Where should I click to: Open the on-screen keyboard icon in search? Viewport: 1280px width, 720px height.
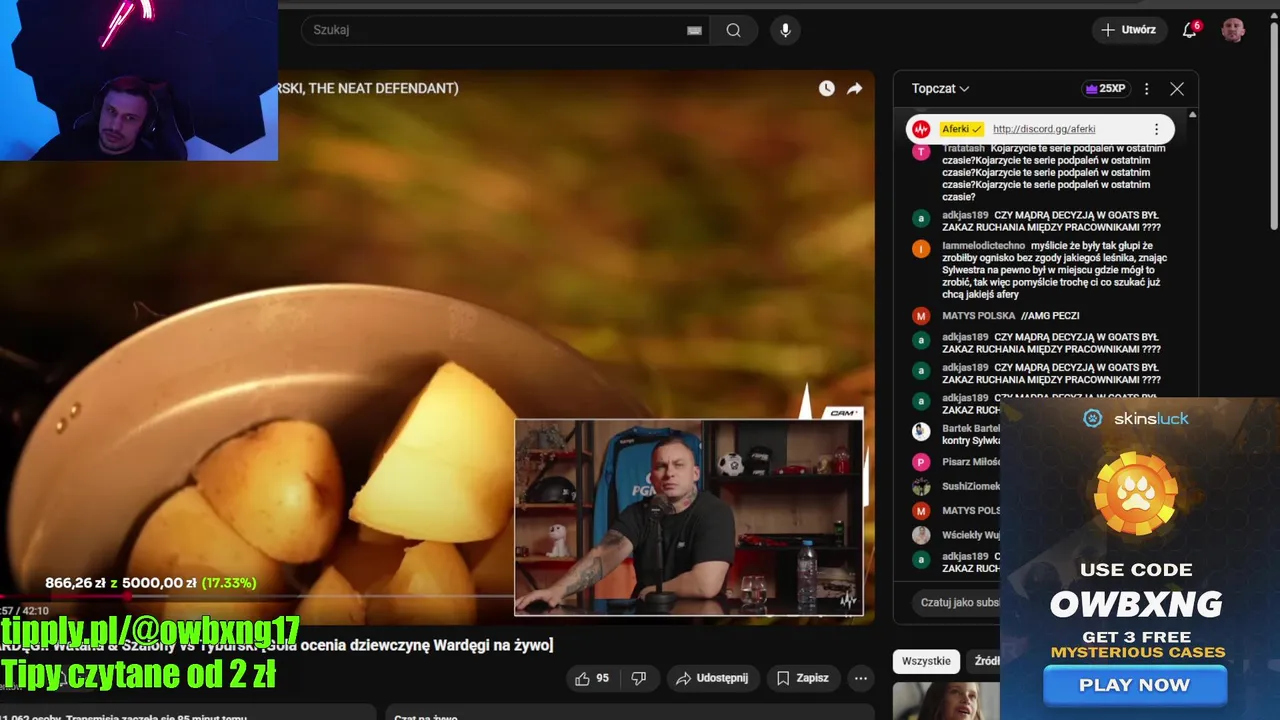[694, 30]
